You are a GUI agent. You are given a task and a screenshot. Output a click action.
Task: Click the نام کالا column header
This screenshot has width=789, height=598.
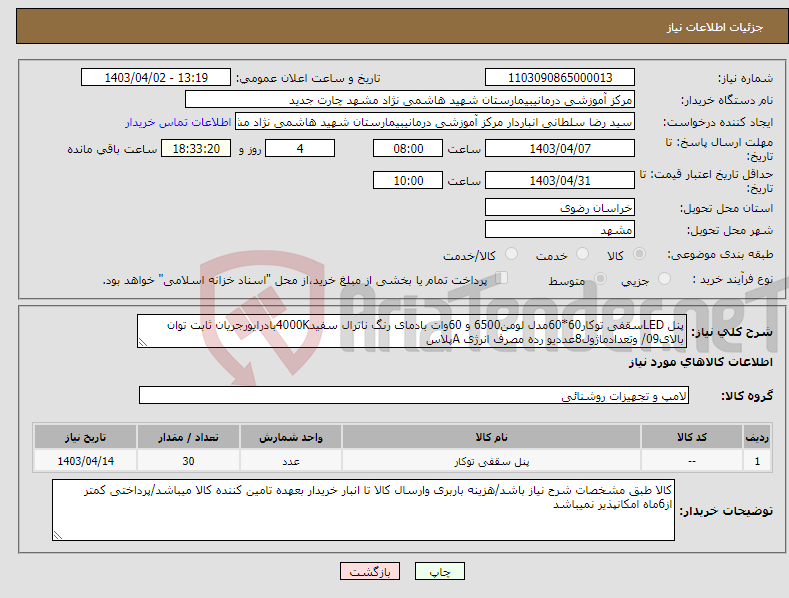point(491,437)
